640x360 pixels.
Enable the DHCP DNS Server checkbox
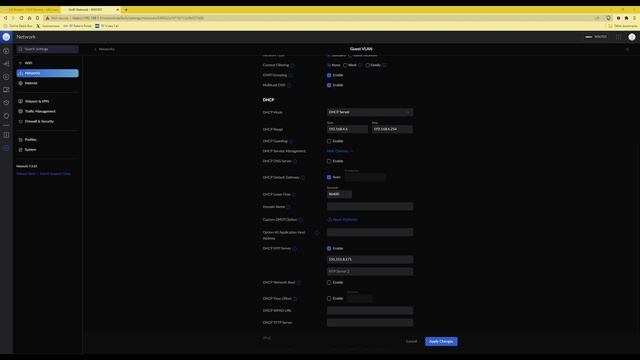point(329,161)
